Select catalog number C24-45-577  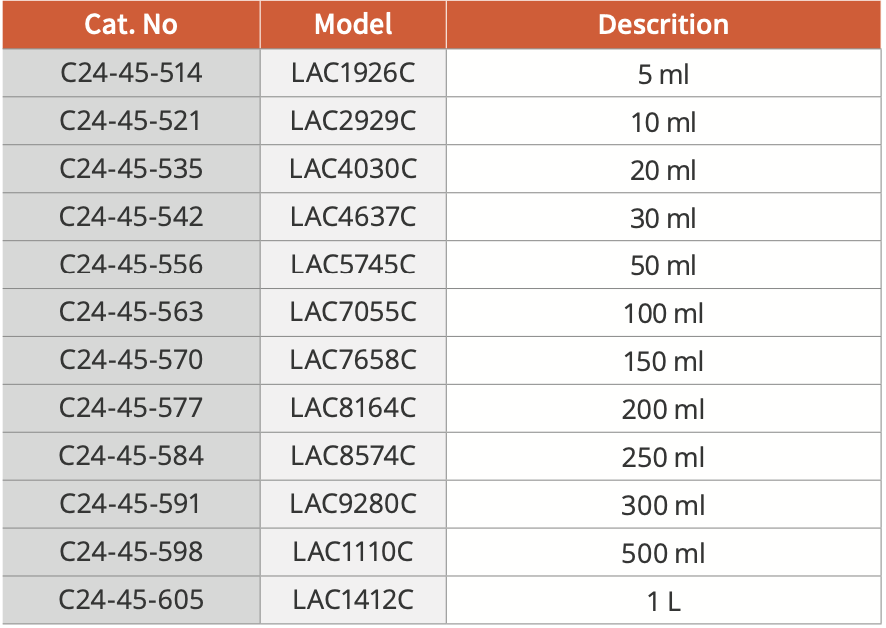tap(131, 408)
